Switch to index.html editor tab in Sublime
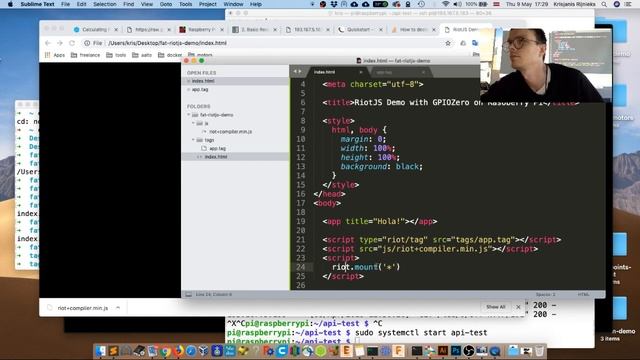The image size is (640, 360). point(335,72)
